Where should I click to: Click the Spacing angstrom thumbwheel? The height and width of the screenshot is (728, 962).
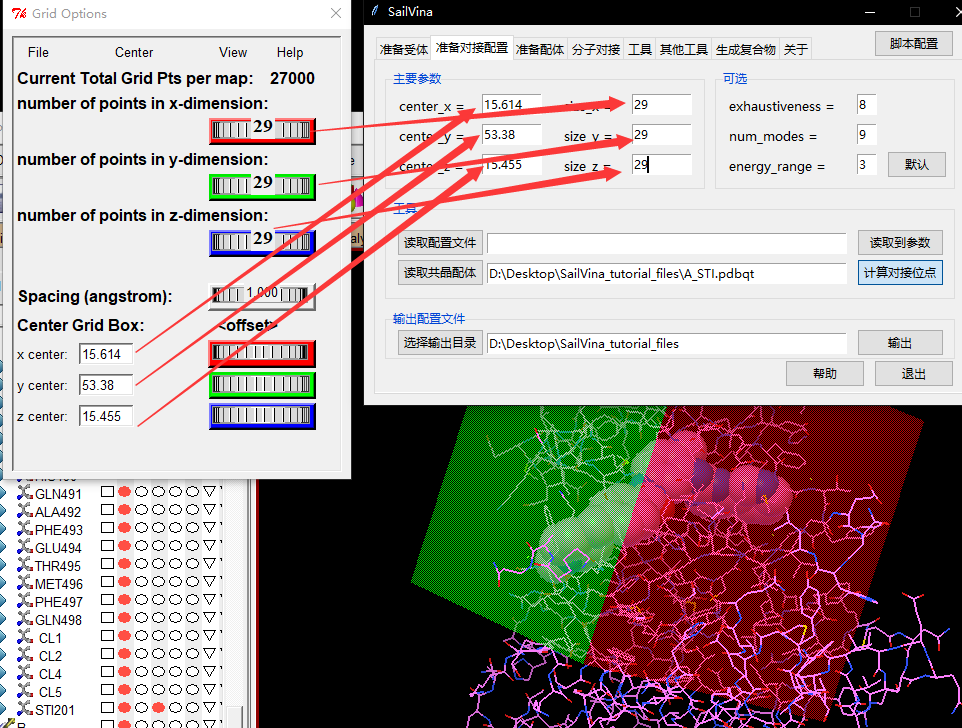point(262,296)
